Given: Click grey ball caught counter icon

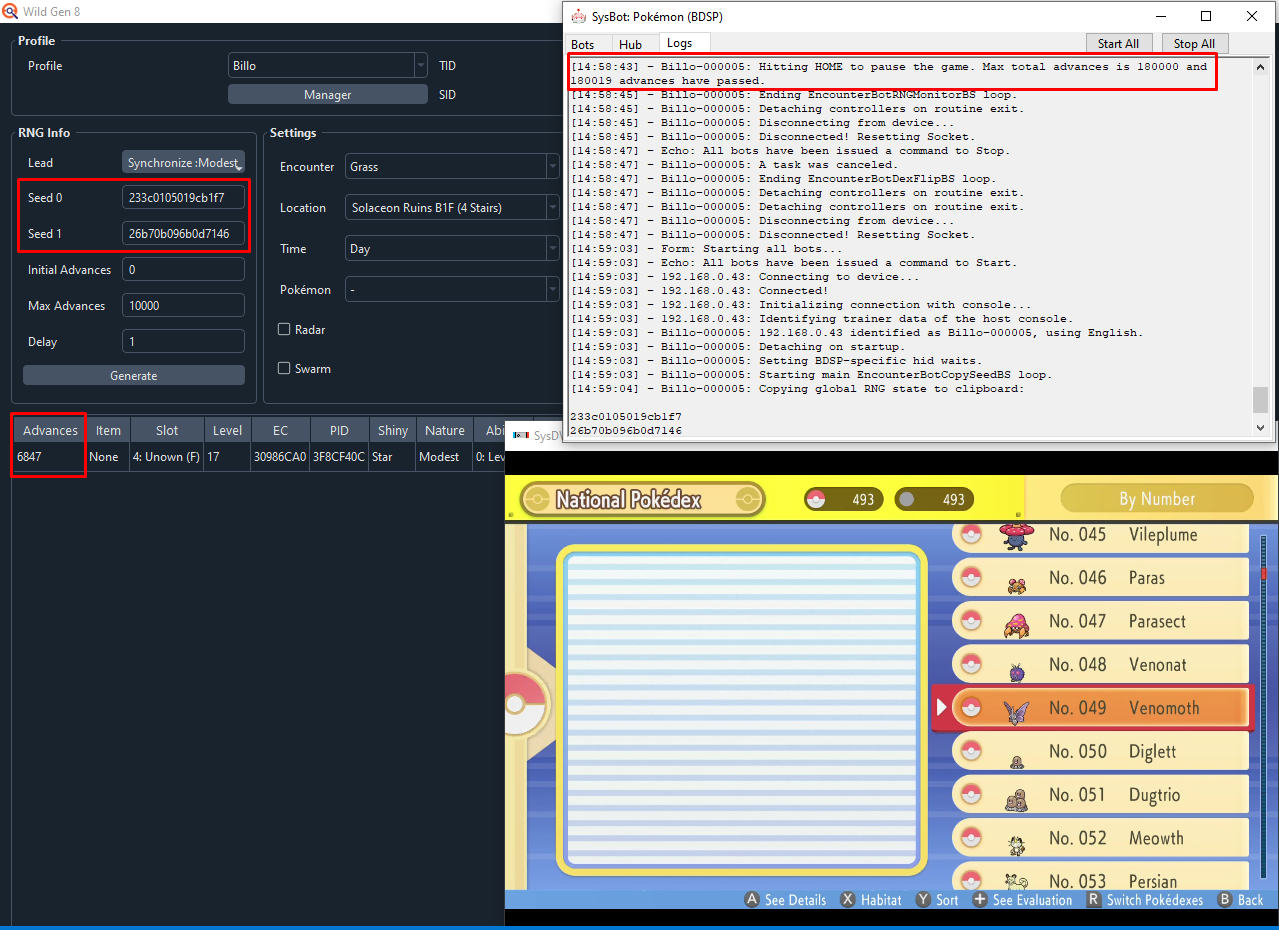Looking at the screenshot, I should (x=906, y=499).
